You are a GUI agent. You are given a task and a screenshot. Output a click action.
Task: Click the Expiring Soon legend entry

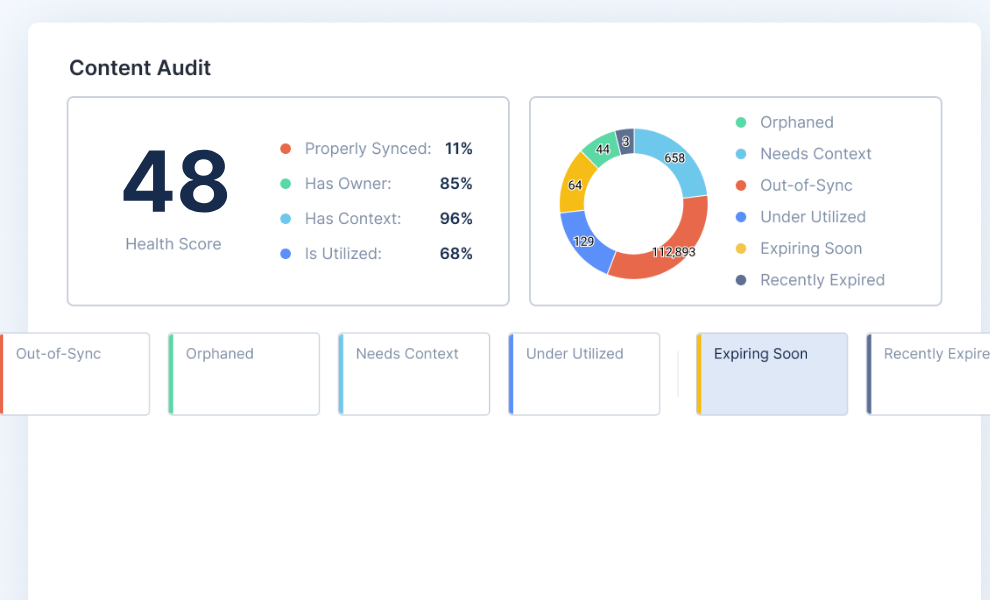click(x=811, y=249)
